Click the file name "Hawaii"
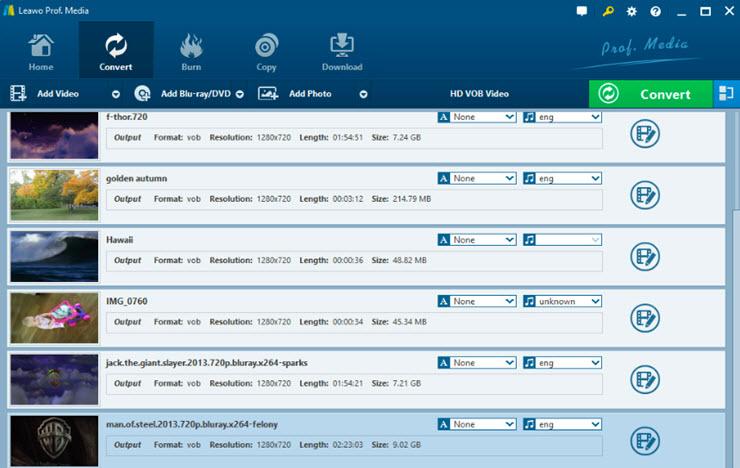The image size is (740, 468). (x=119, y=240)
